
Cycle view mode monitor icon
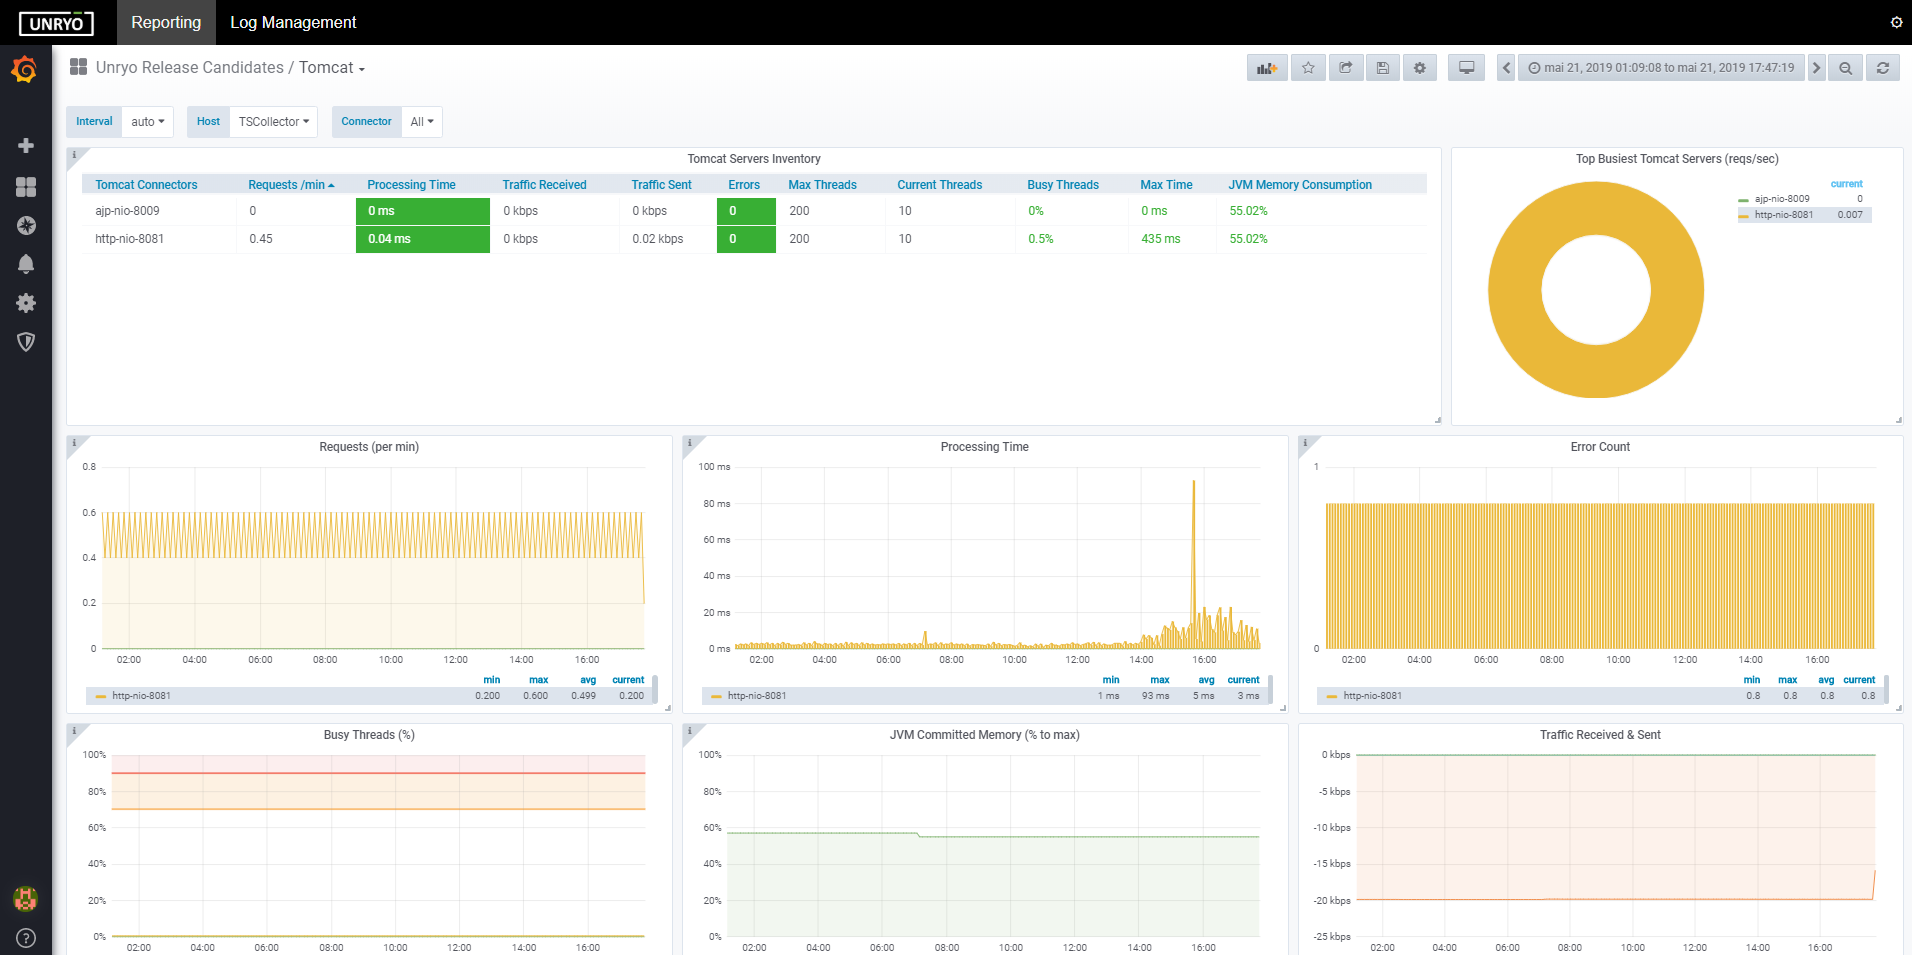(x=1466, y=68)
